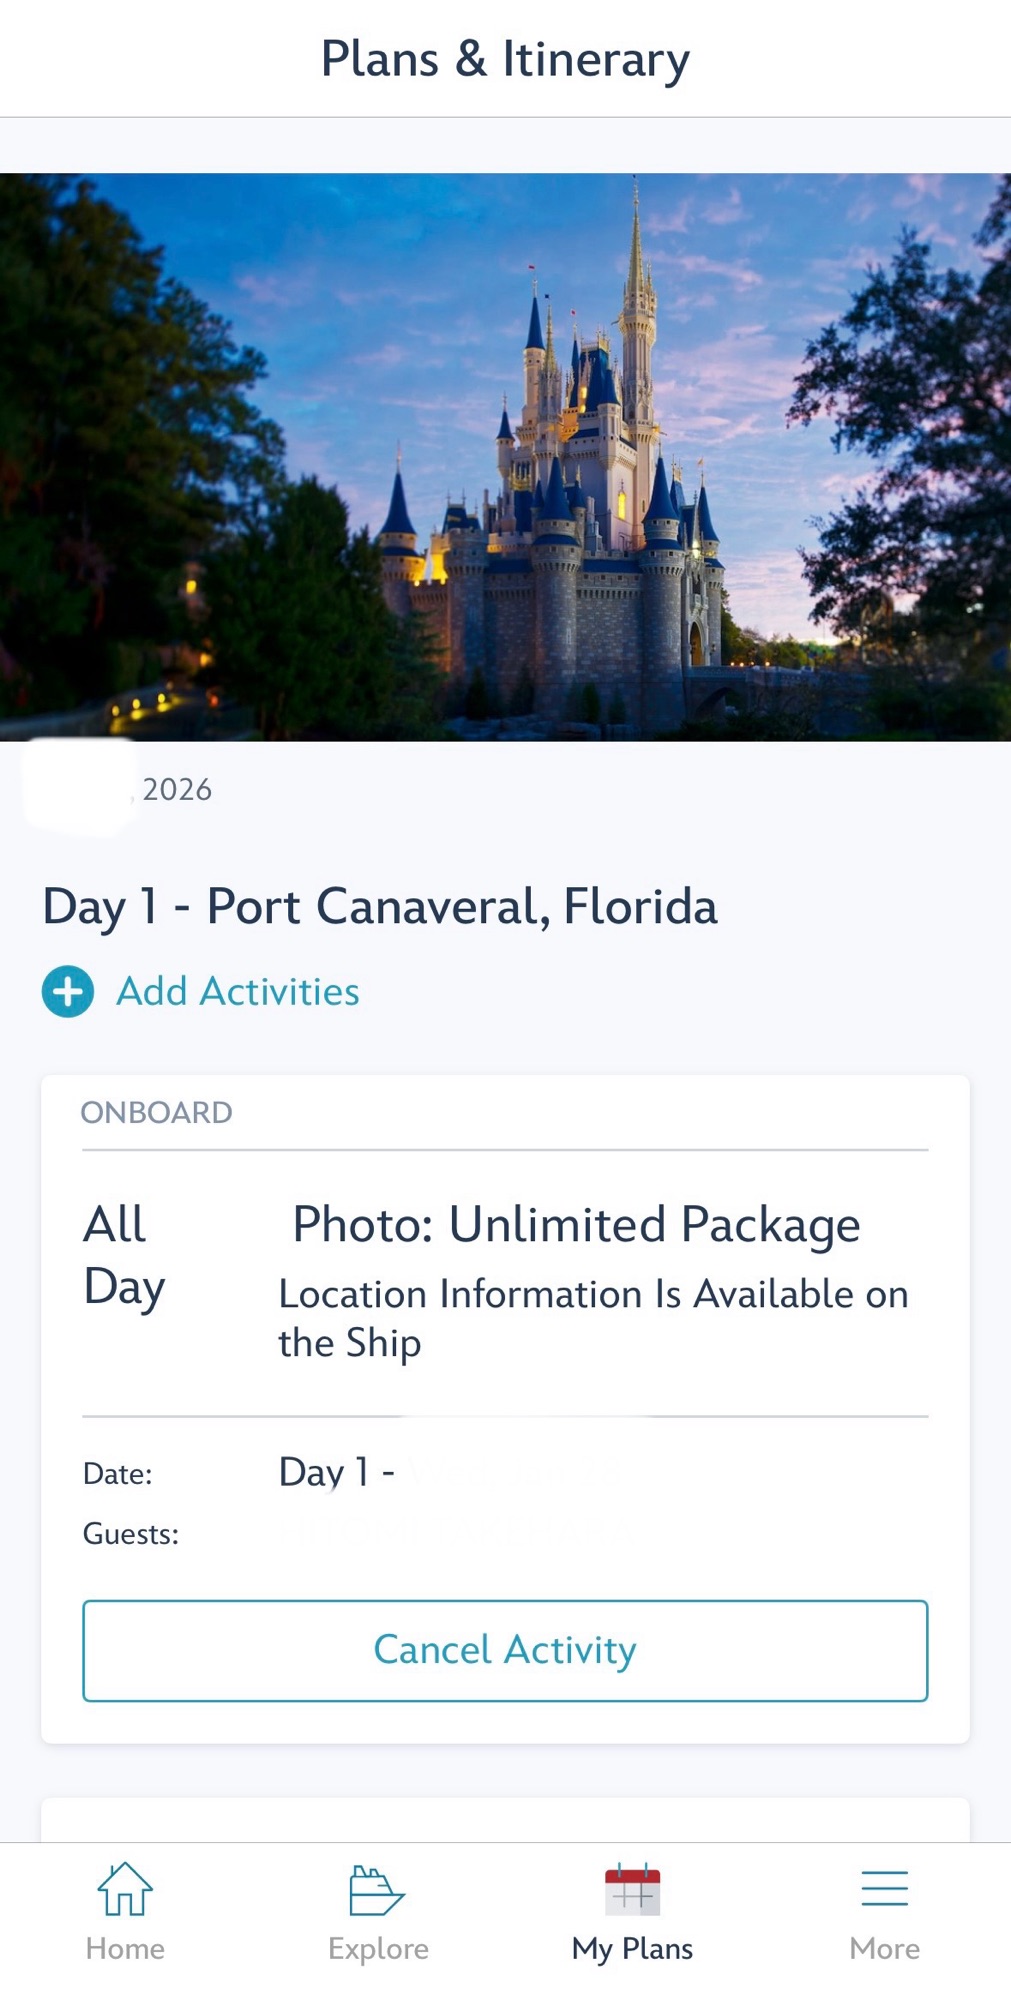This screenshot has height=2000, width=1011.
Task: Select the My Plans tab label
Action: point(632,1949)
